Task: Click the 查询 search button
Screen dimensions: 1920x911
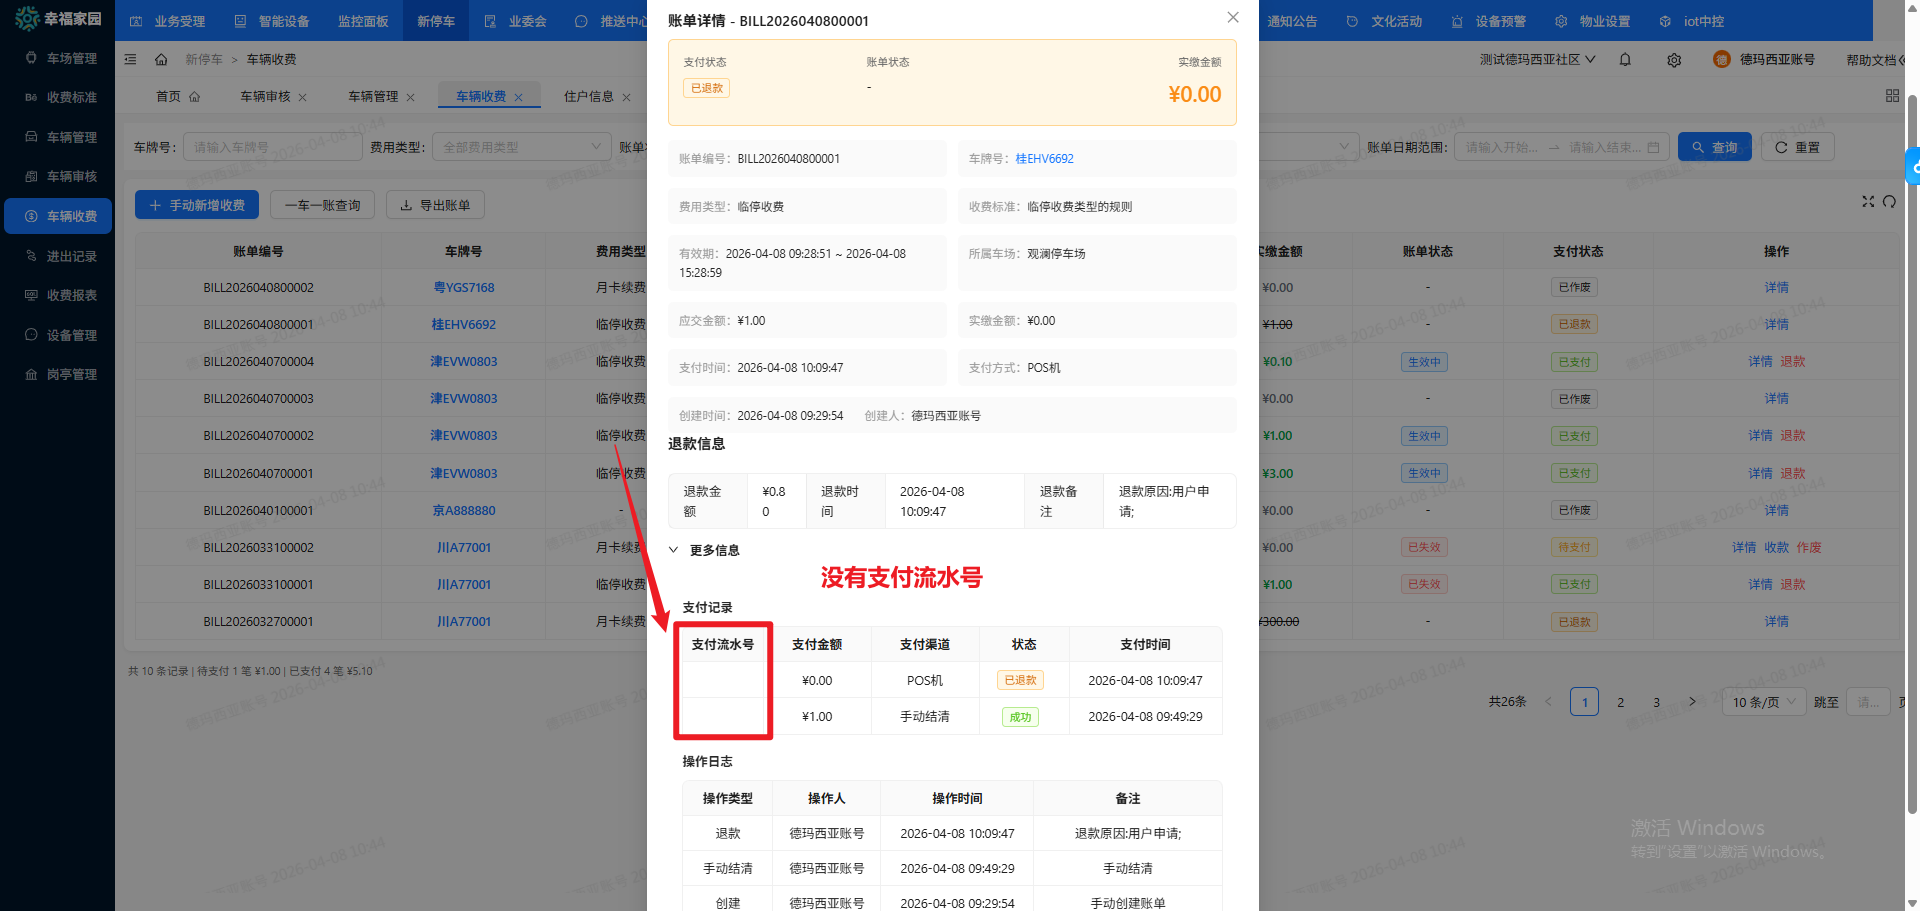Action: click(x=1714, y=147)
